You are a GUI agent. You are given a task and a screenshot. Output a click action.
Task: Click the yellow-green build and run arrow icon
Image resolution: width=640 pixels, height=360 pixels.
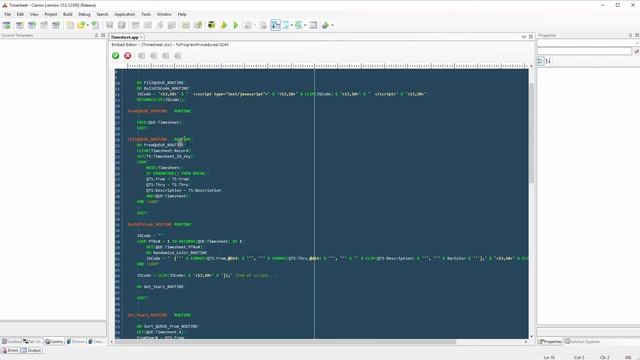(224, 25)
